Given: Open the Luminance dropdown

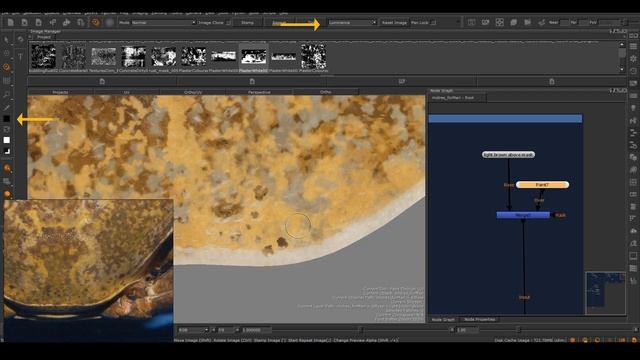Looking at the screenshot, I should 352,22.
